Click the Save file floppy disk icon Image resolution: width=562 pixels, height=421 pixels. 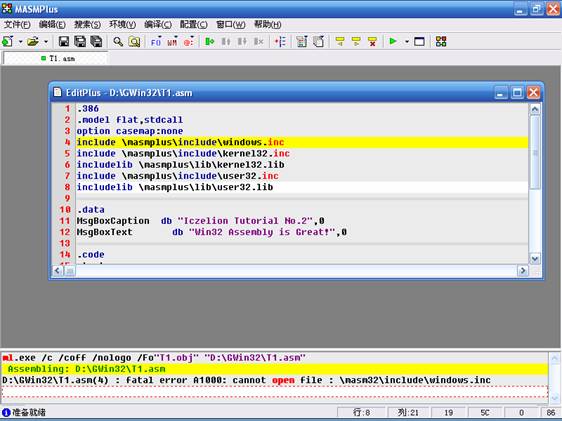tap(64, 42)
